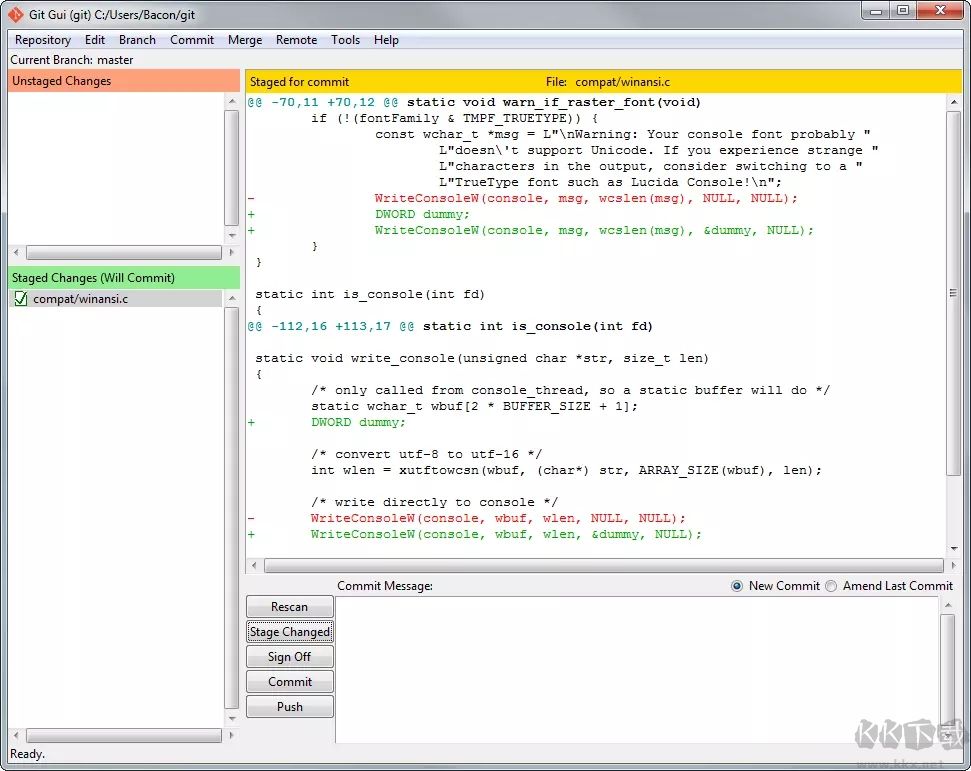Image resolution: width=971 pixels, height=771 pixels.
Task: Open the Tools menu
Action: pyautogui.click(x=345, y=40)
